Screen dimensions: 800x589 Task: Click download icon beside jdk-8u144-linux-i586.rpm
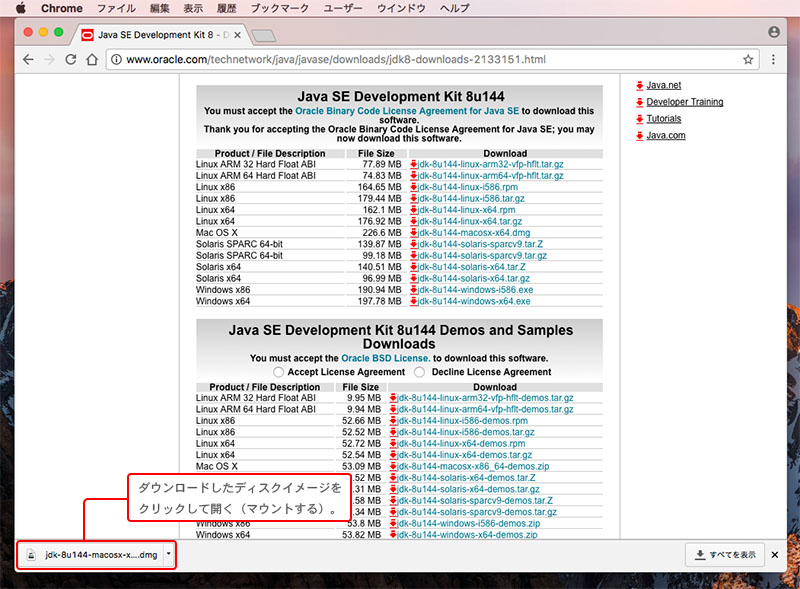pos(414,187)
